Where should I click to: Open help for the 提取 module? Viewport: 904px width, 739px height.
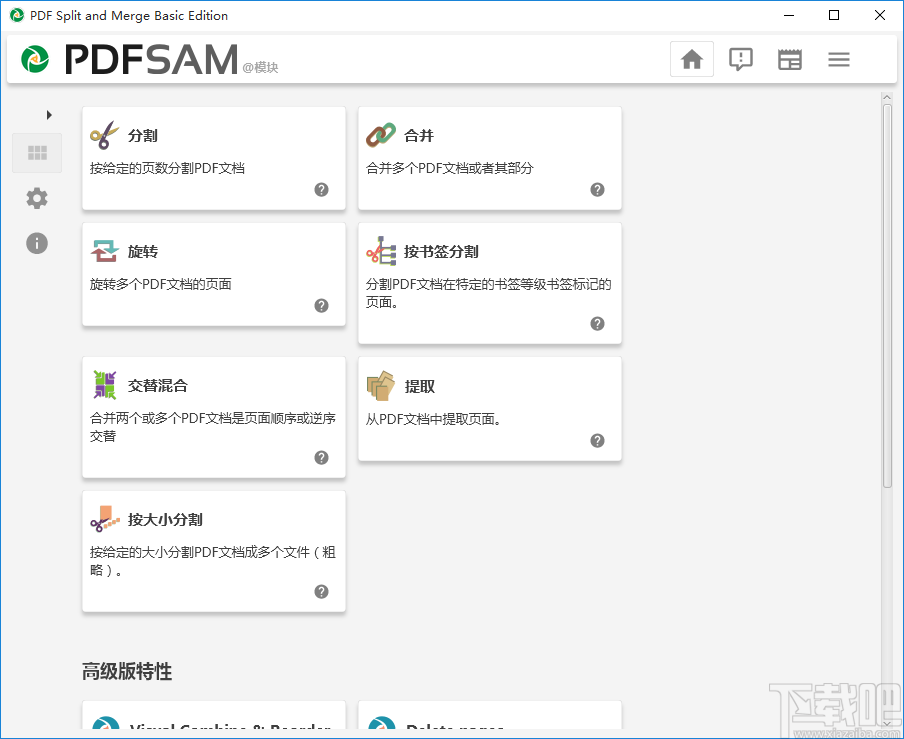[x=597, y=440]
